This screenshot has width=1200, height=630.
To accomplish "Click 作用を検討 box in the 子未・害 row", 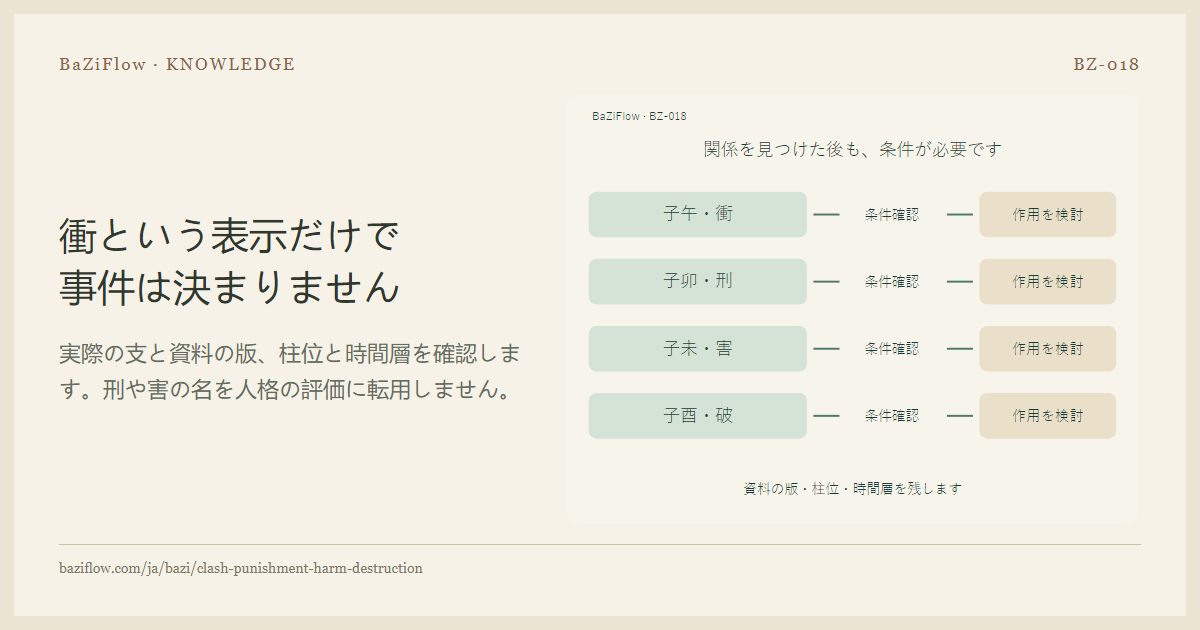I will (1047, 348).
